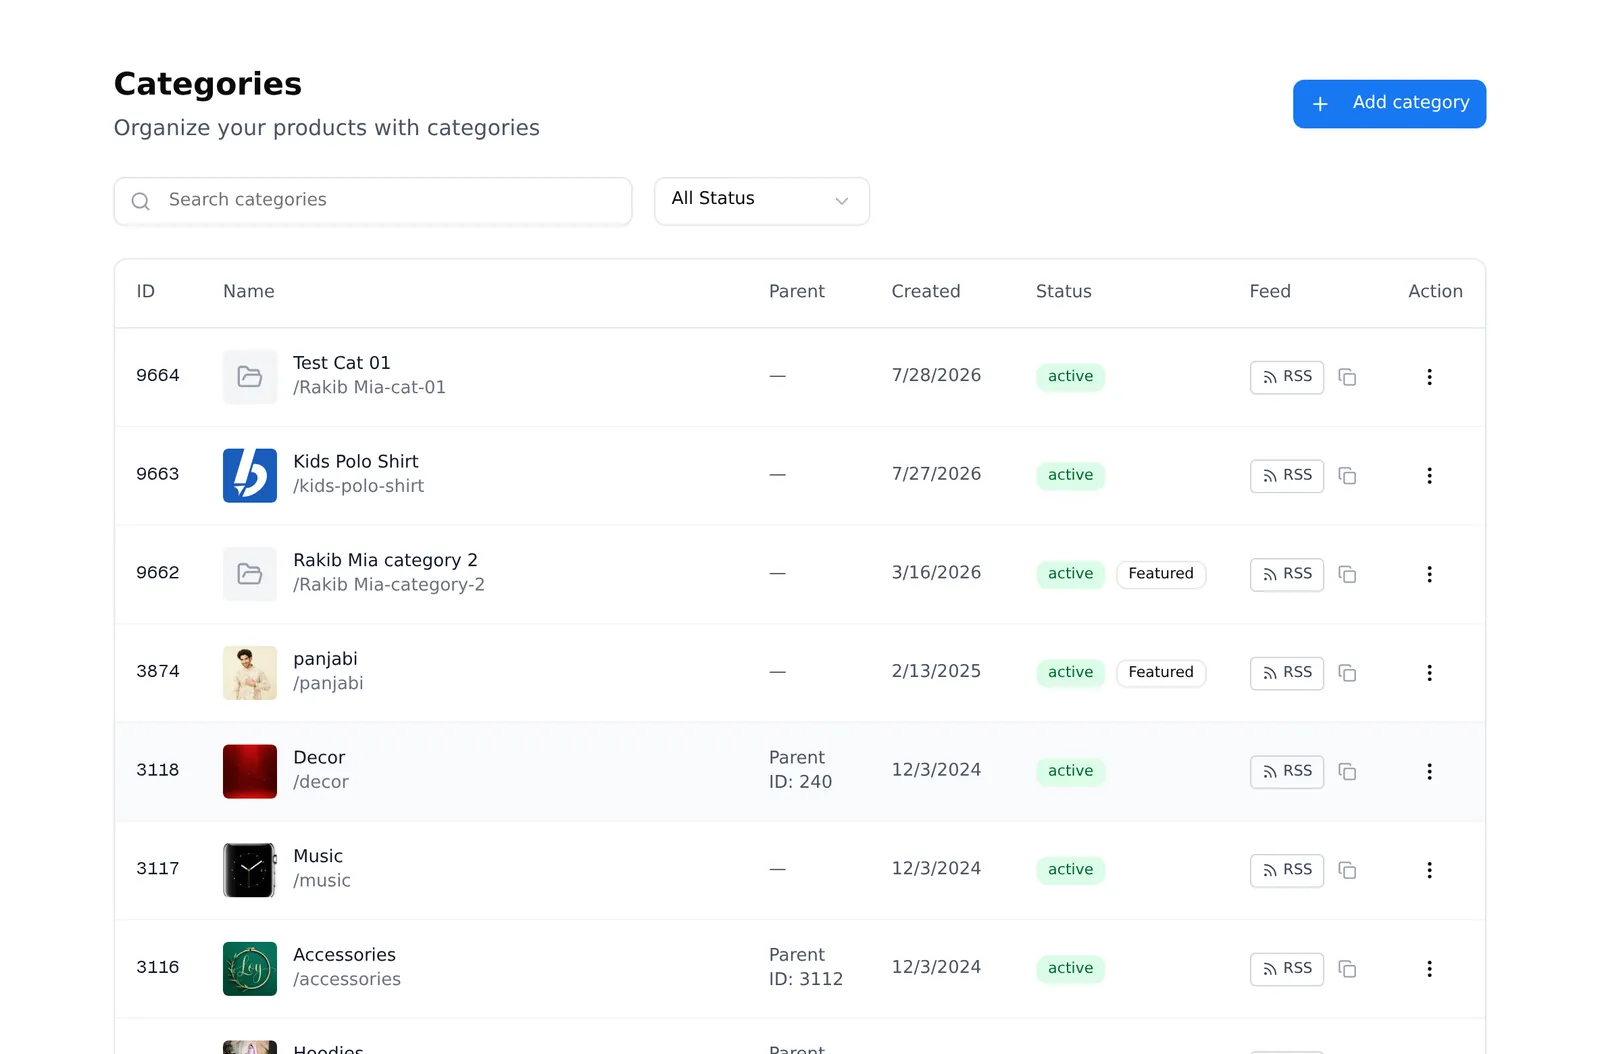Click the Accessories category name

pos(344,955)
